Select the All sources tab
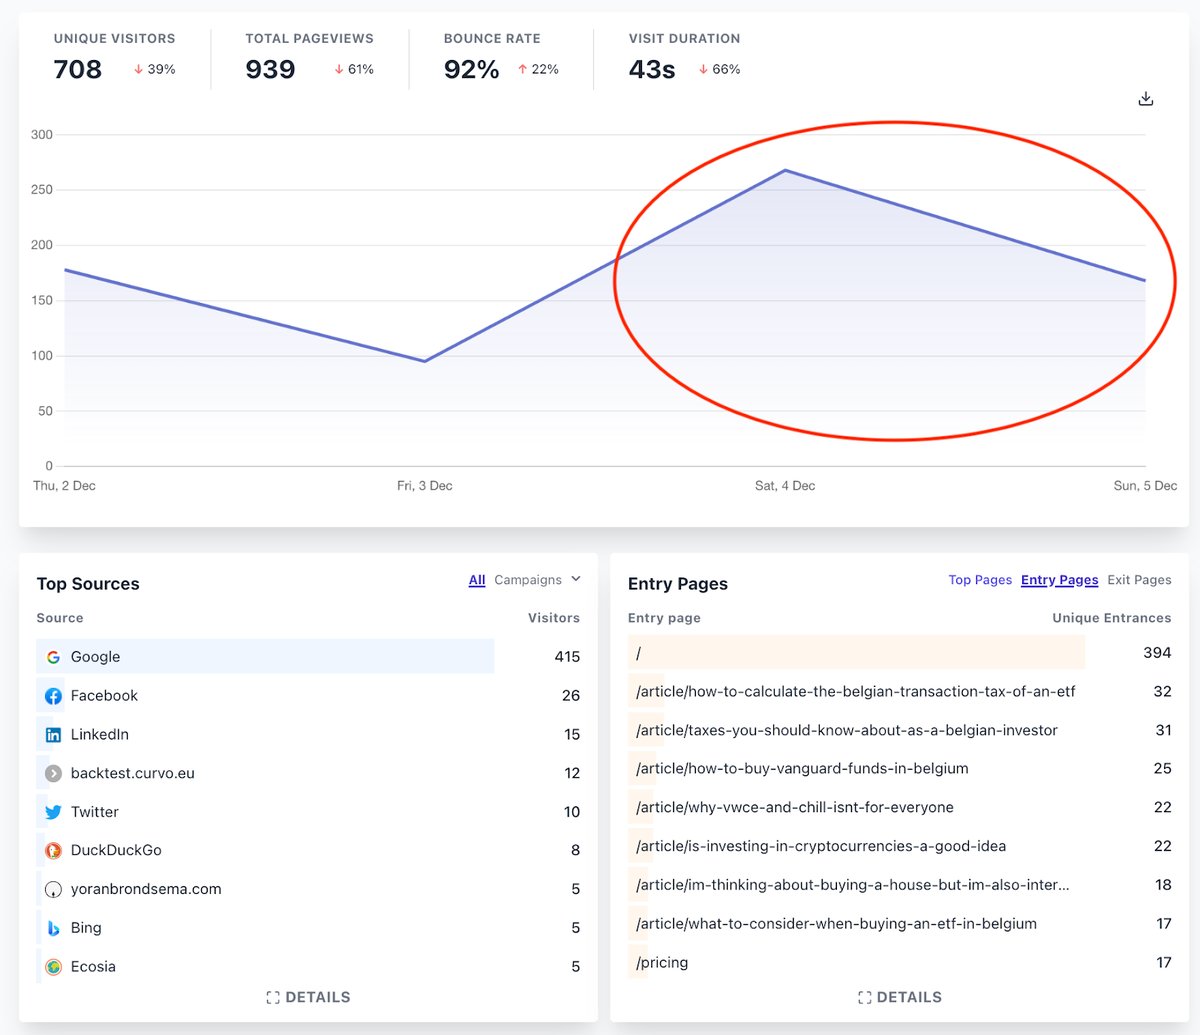This screenshot has width=1200, height=1035. point(477,580)
